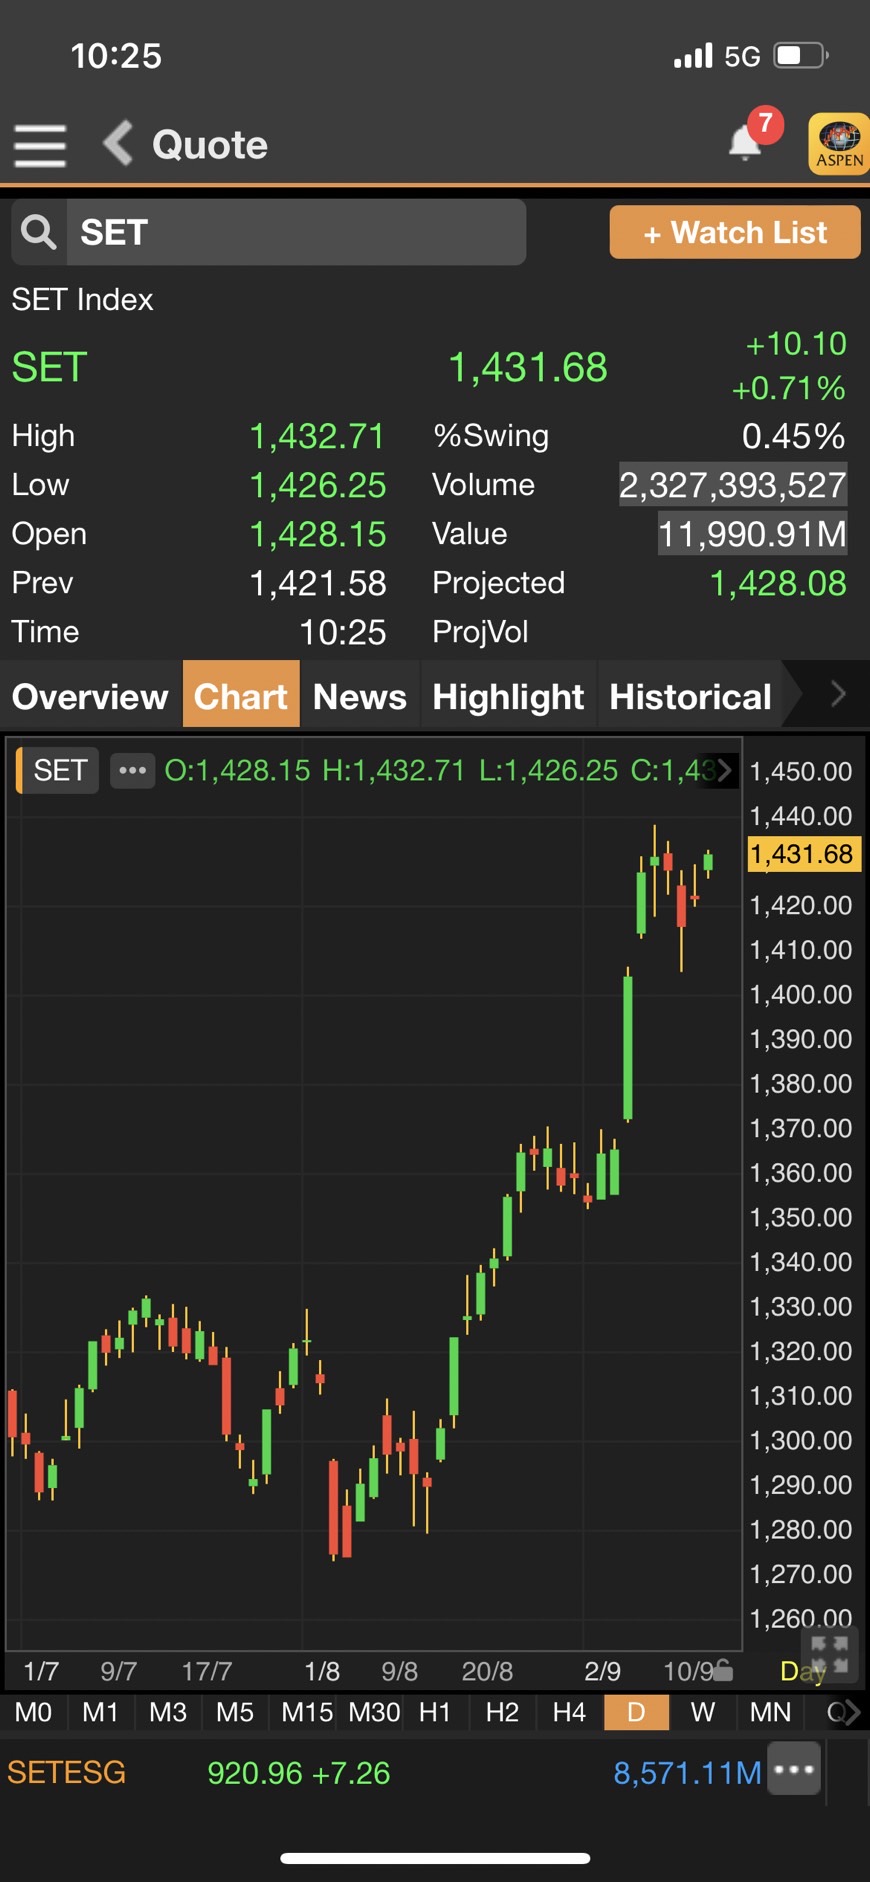Viewport: 870px width, 1882px height.
Task: Tap the Aspen logo icon
Action: click(839, 144)
